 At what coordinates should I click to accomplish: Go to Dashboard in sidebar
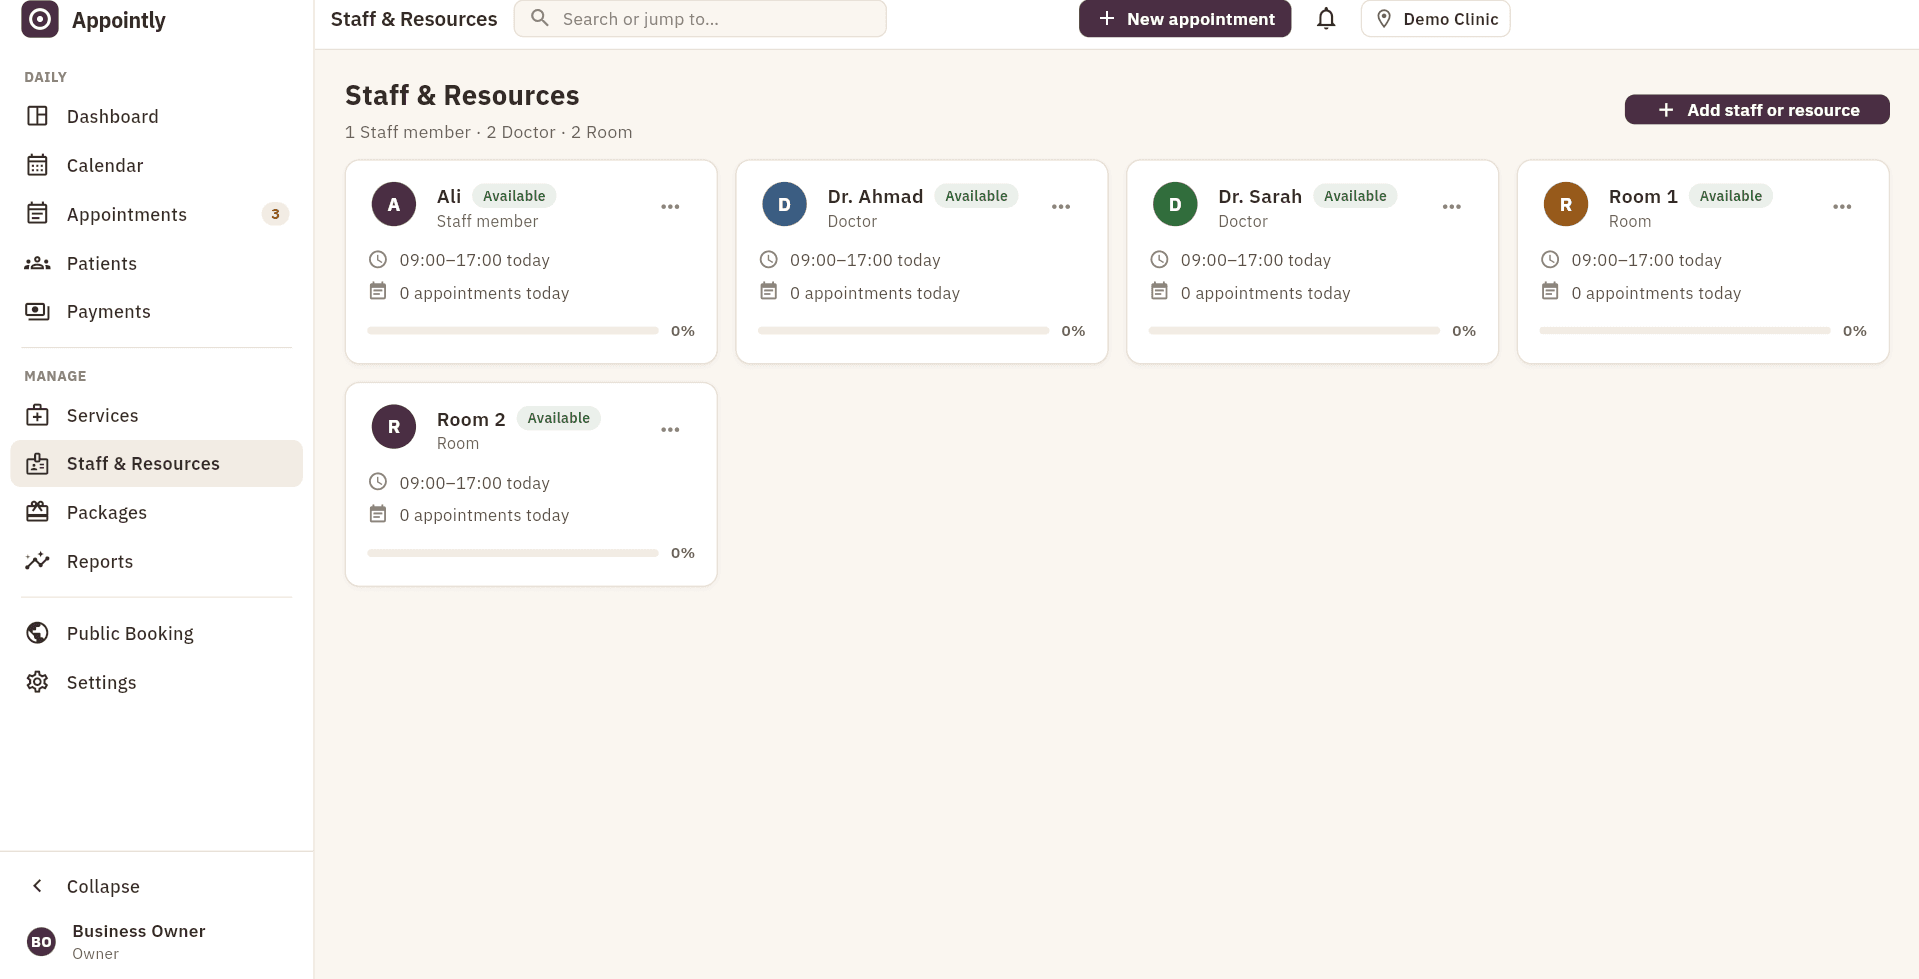click(x=156, y=116)
